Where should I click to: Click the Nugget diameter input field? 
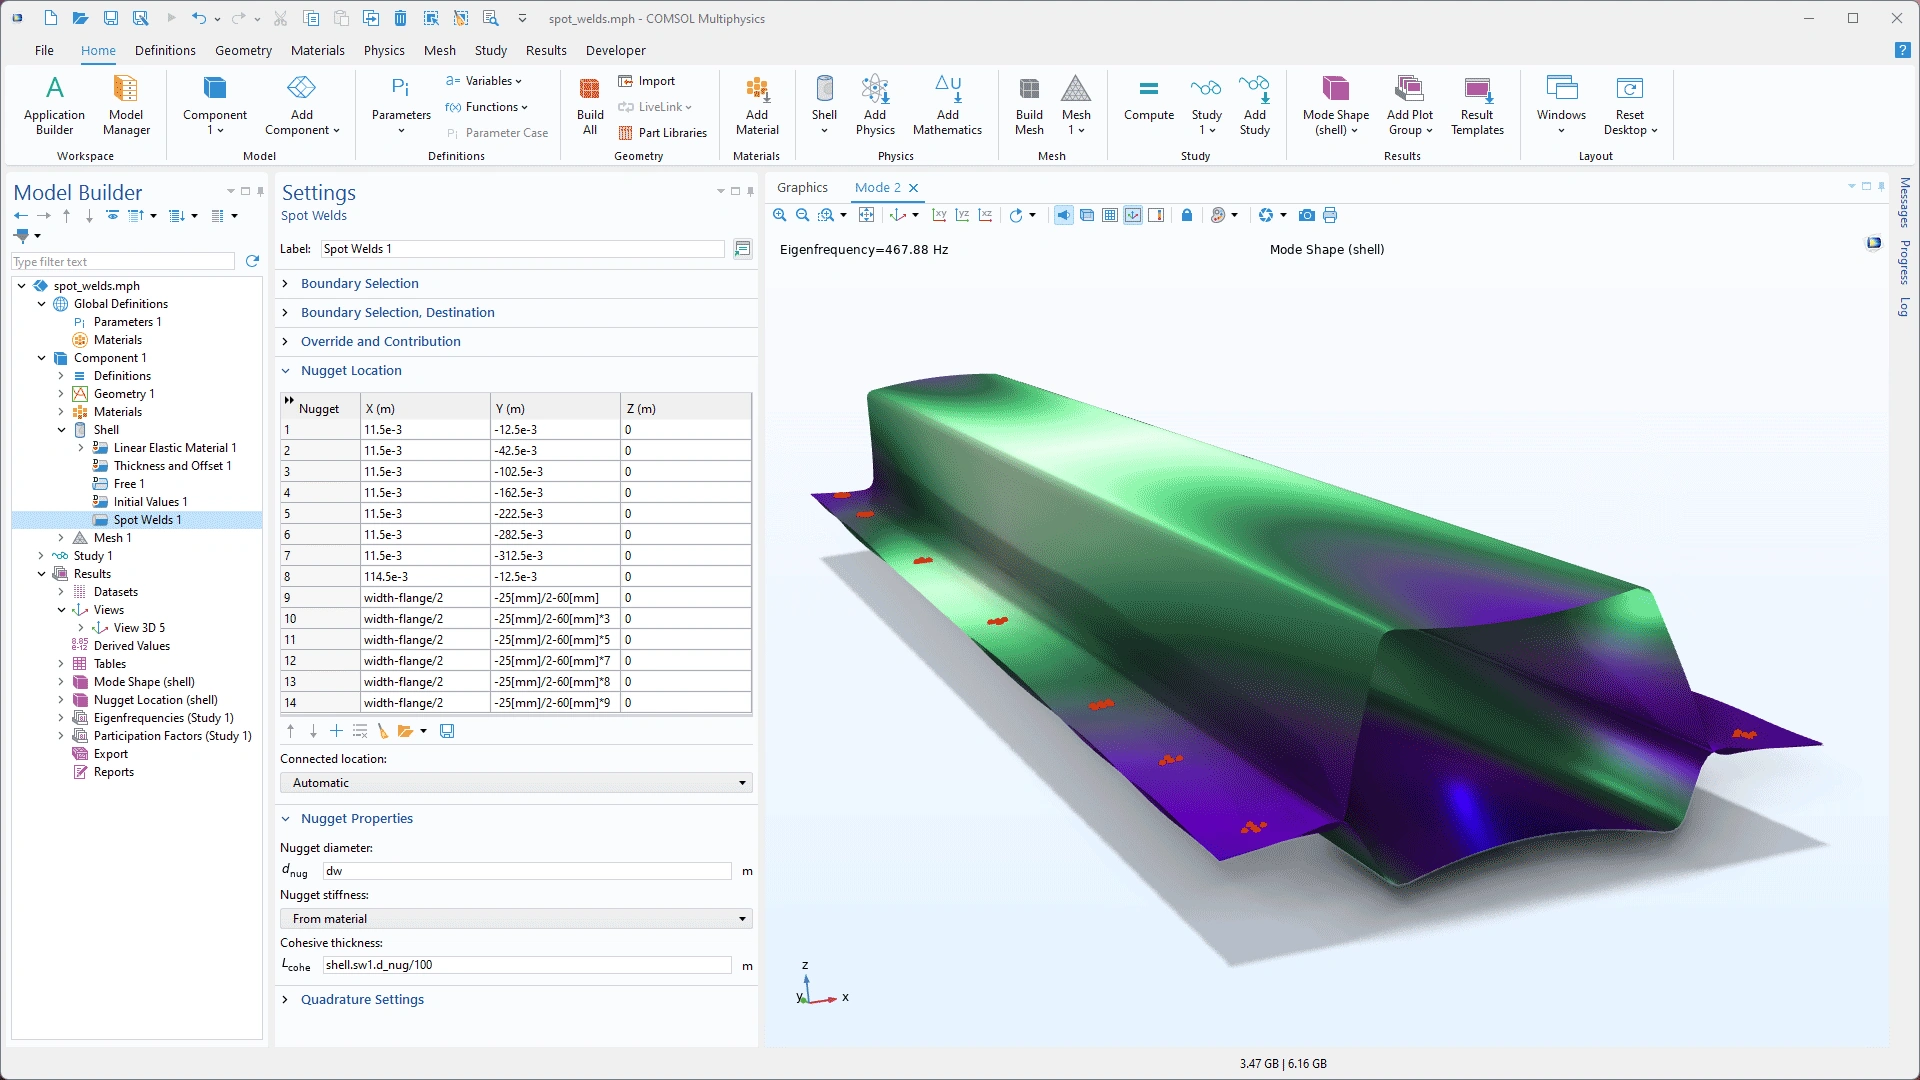[x=527, y=871]
